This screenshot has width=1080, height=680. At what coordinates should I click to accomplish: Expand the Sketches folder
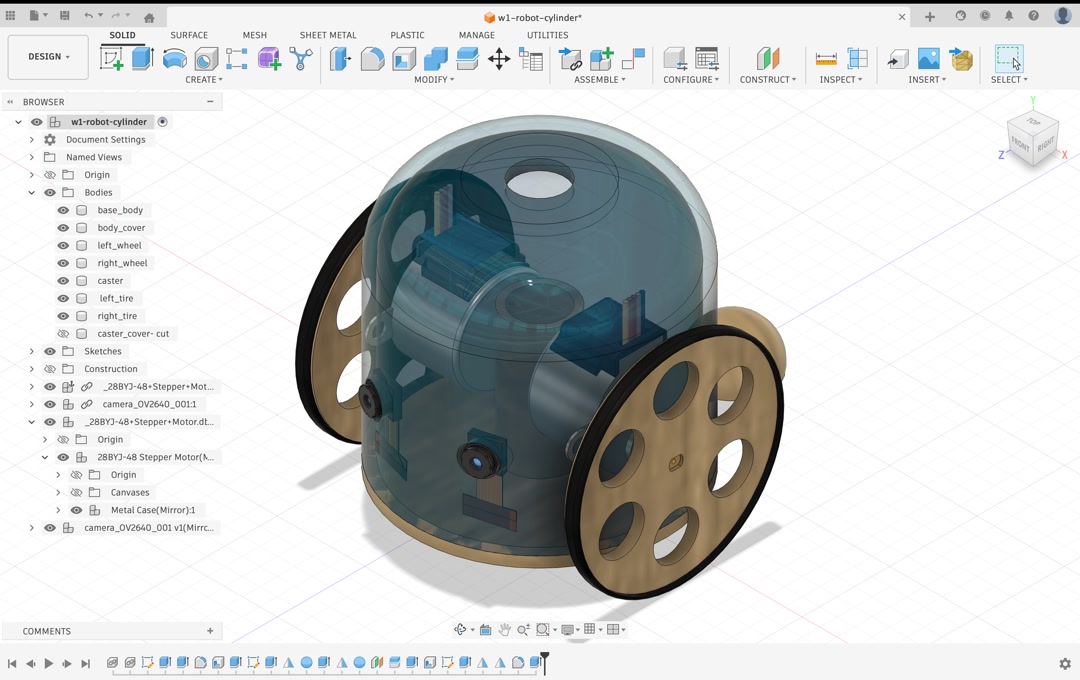tap(32, 351)
